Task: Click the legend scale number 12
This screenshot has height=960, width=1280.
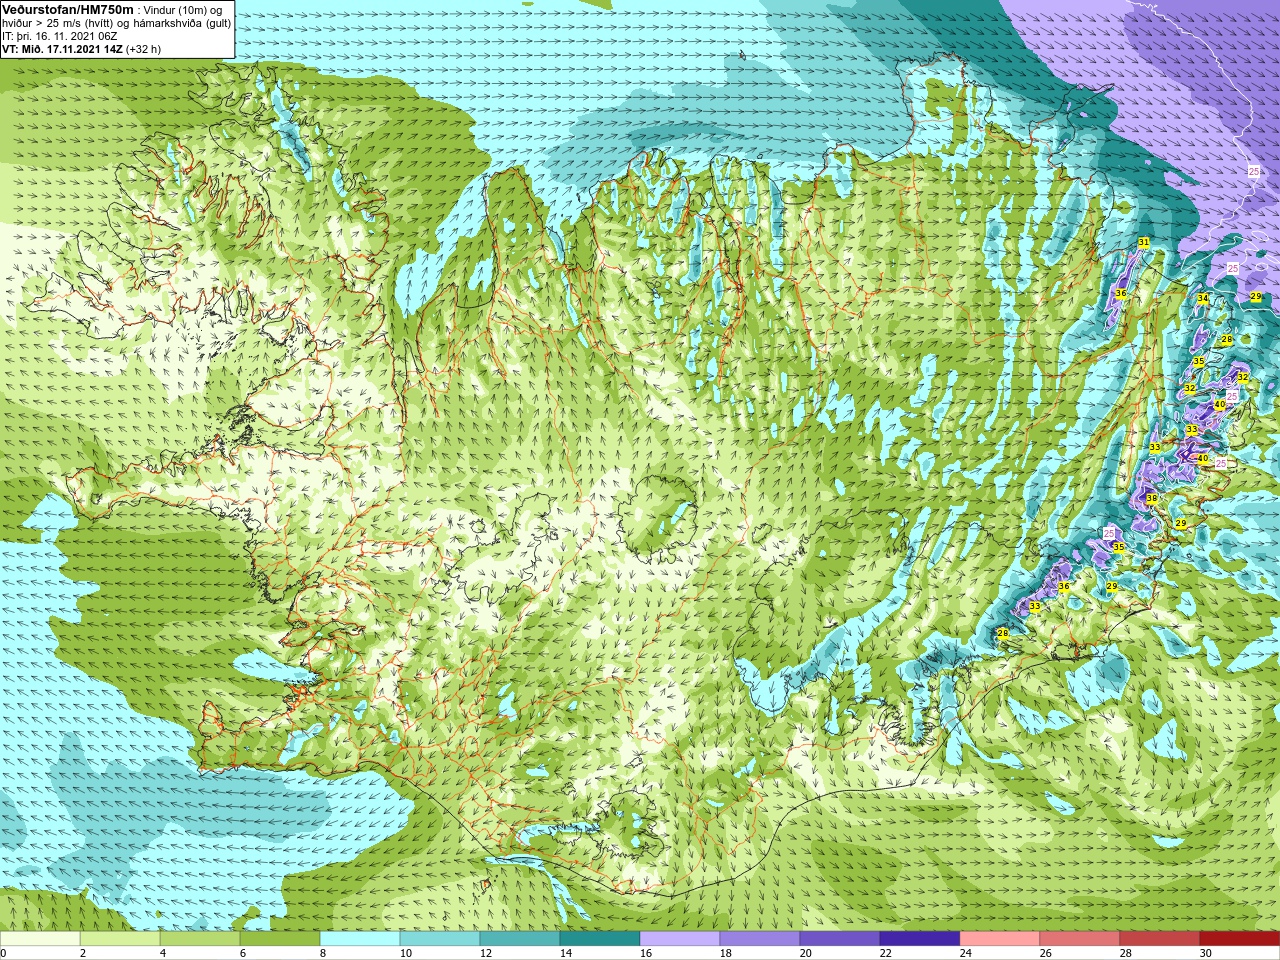Action: tap(485, 953)
